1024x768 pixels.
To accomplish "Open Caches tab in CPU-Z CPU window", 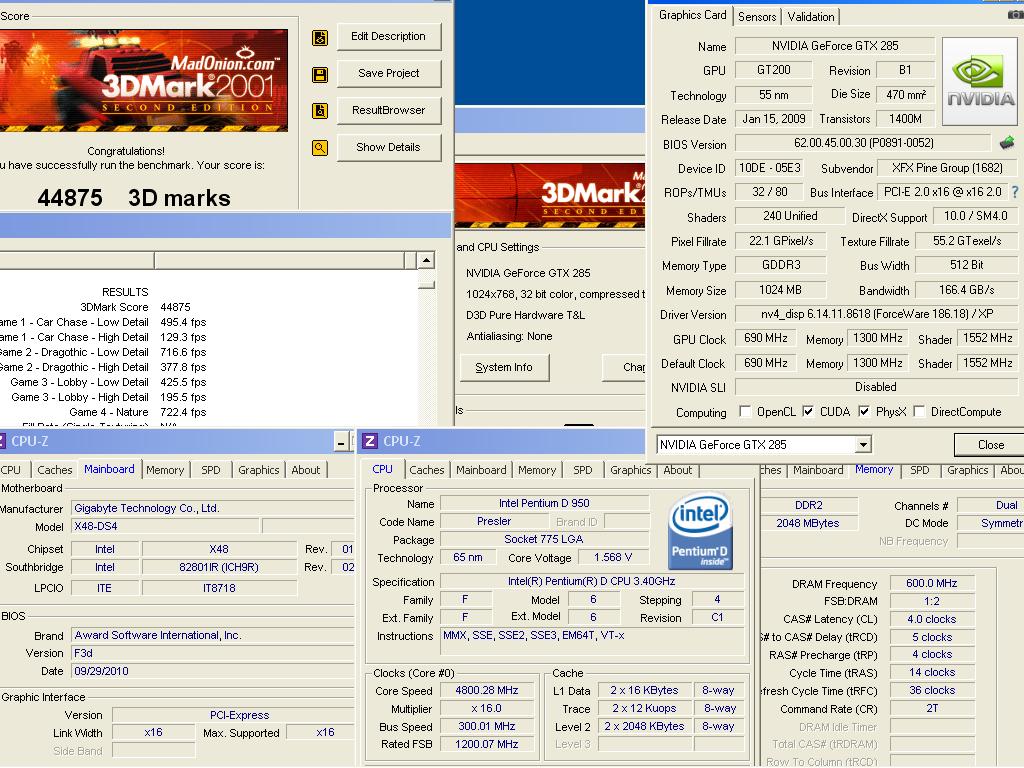I will (x=427, y=470).
